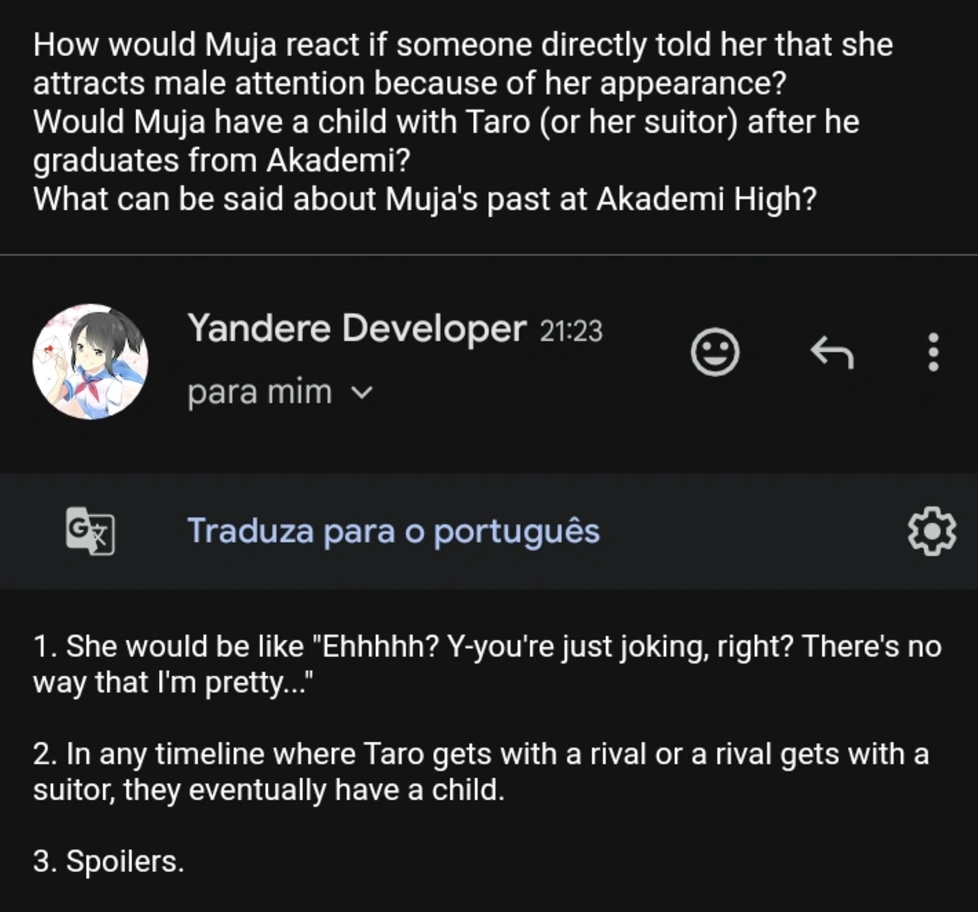Screen dimensions: 978x912
Task: Tap the reply arrow icon
Action: coord(831,353)
